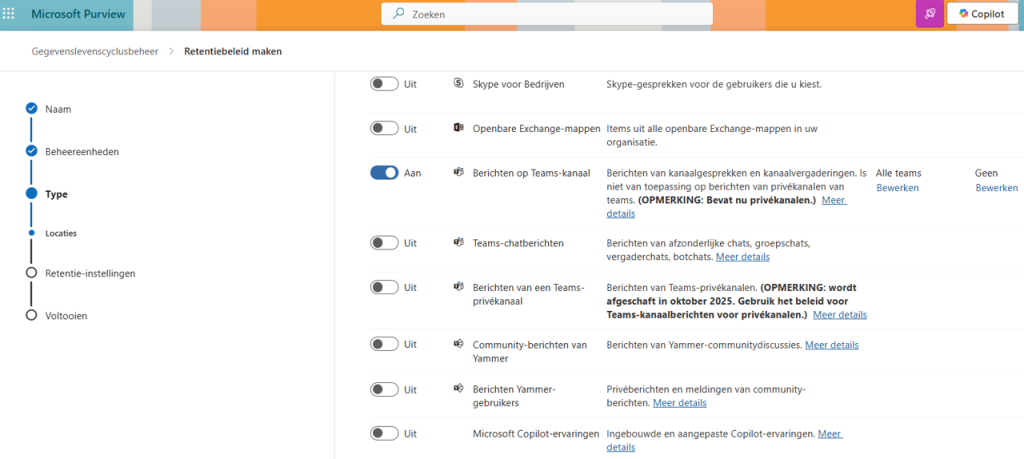Click the Naam step checkmark icon

point(31,108)
